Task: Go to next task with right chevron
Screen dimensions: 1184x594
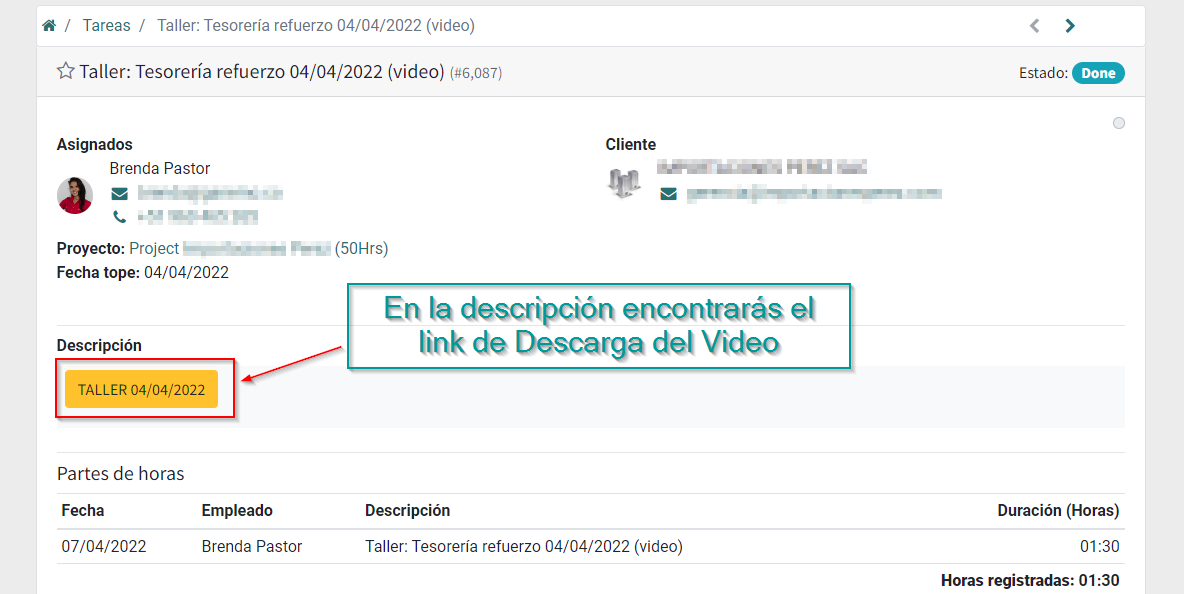Action: (x=1070, y=26)
